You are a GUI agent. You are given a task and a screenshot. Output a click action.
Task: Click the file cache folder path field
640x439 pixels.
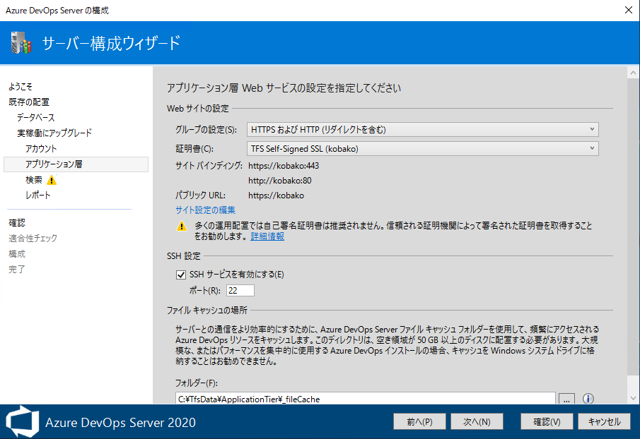pos(365,399)
